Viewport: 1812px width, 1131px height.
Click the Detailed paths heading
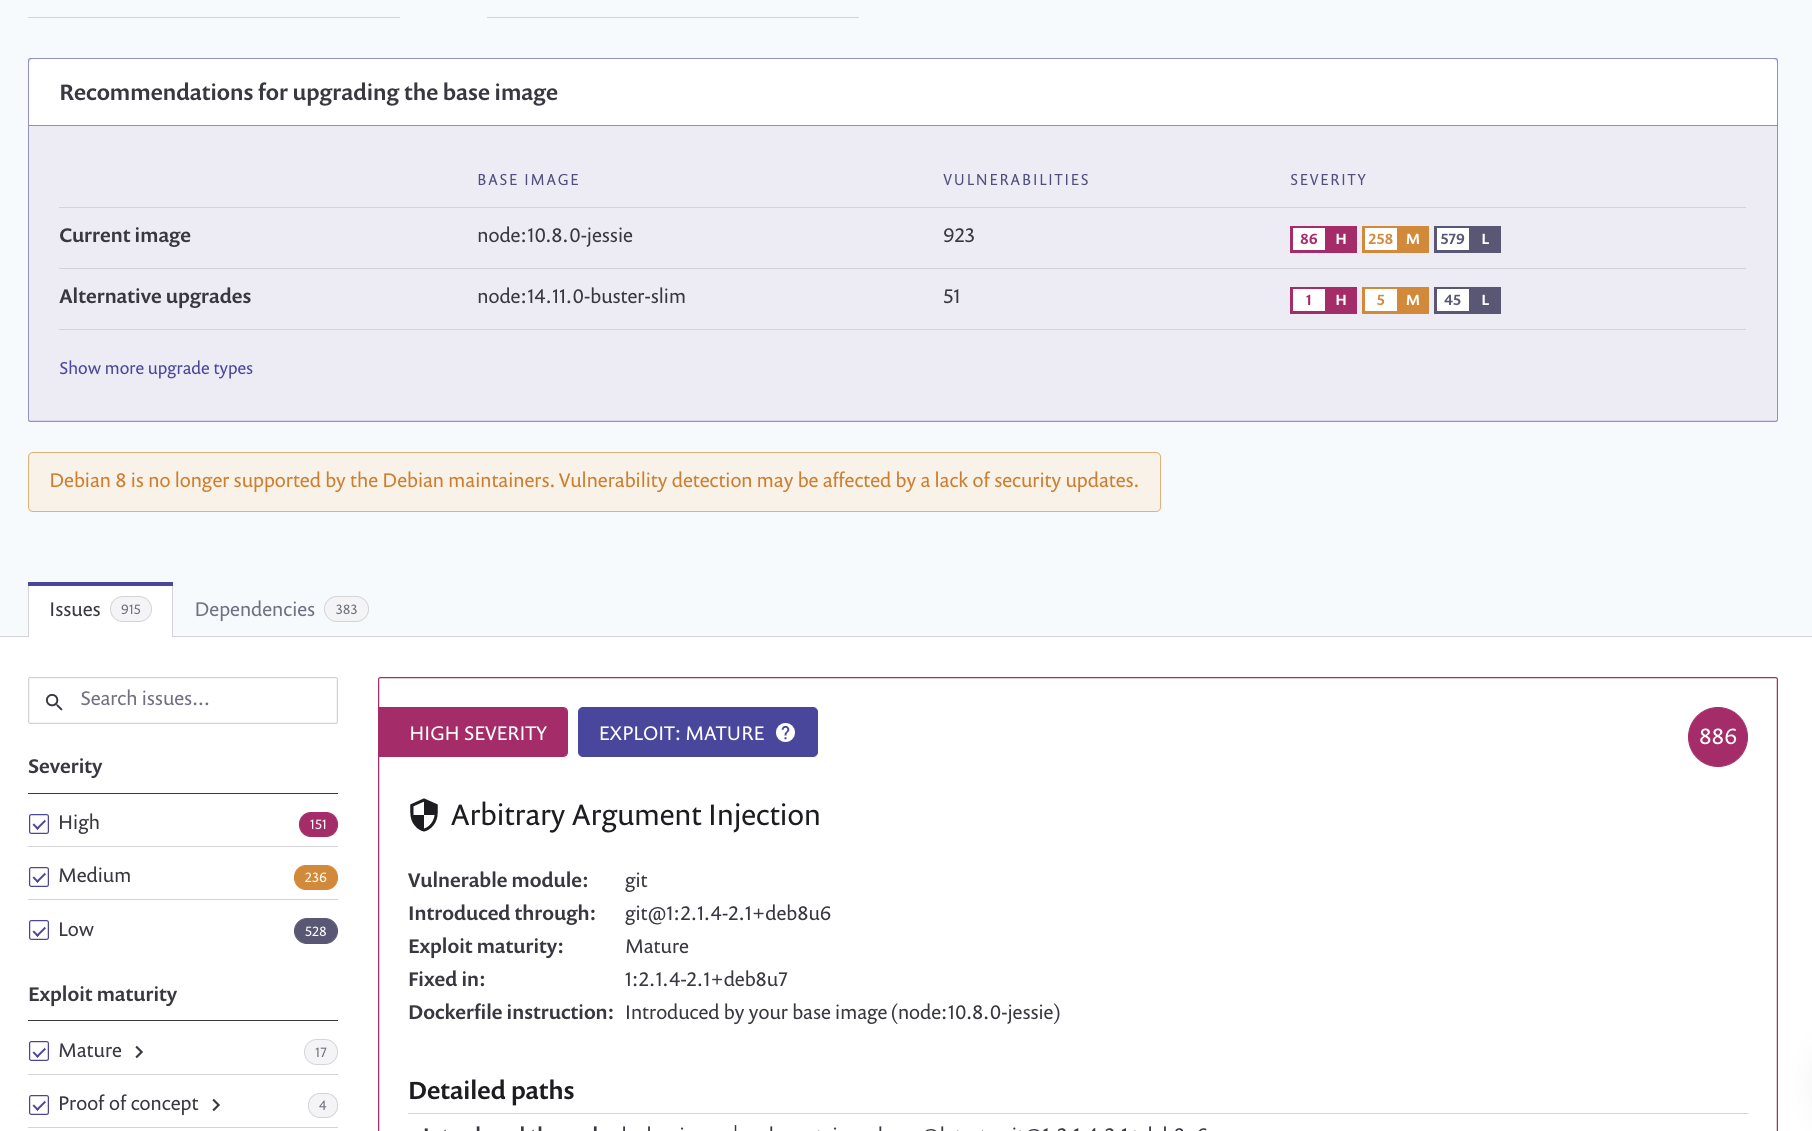pyautogui.click(x=491, y=1090)
